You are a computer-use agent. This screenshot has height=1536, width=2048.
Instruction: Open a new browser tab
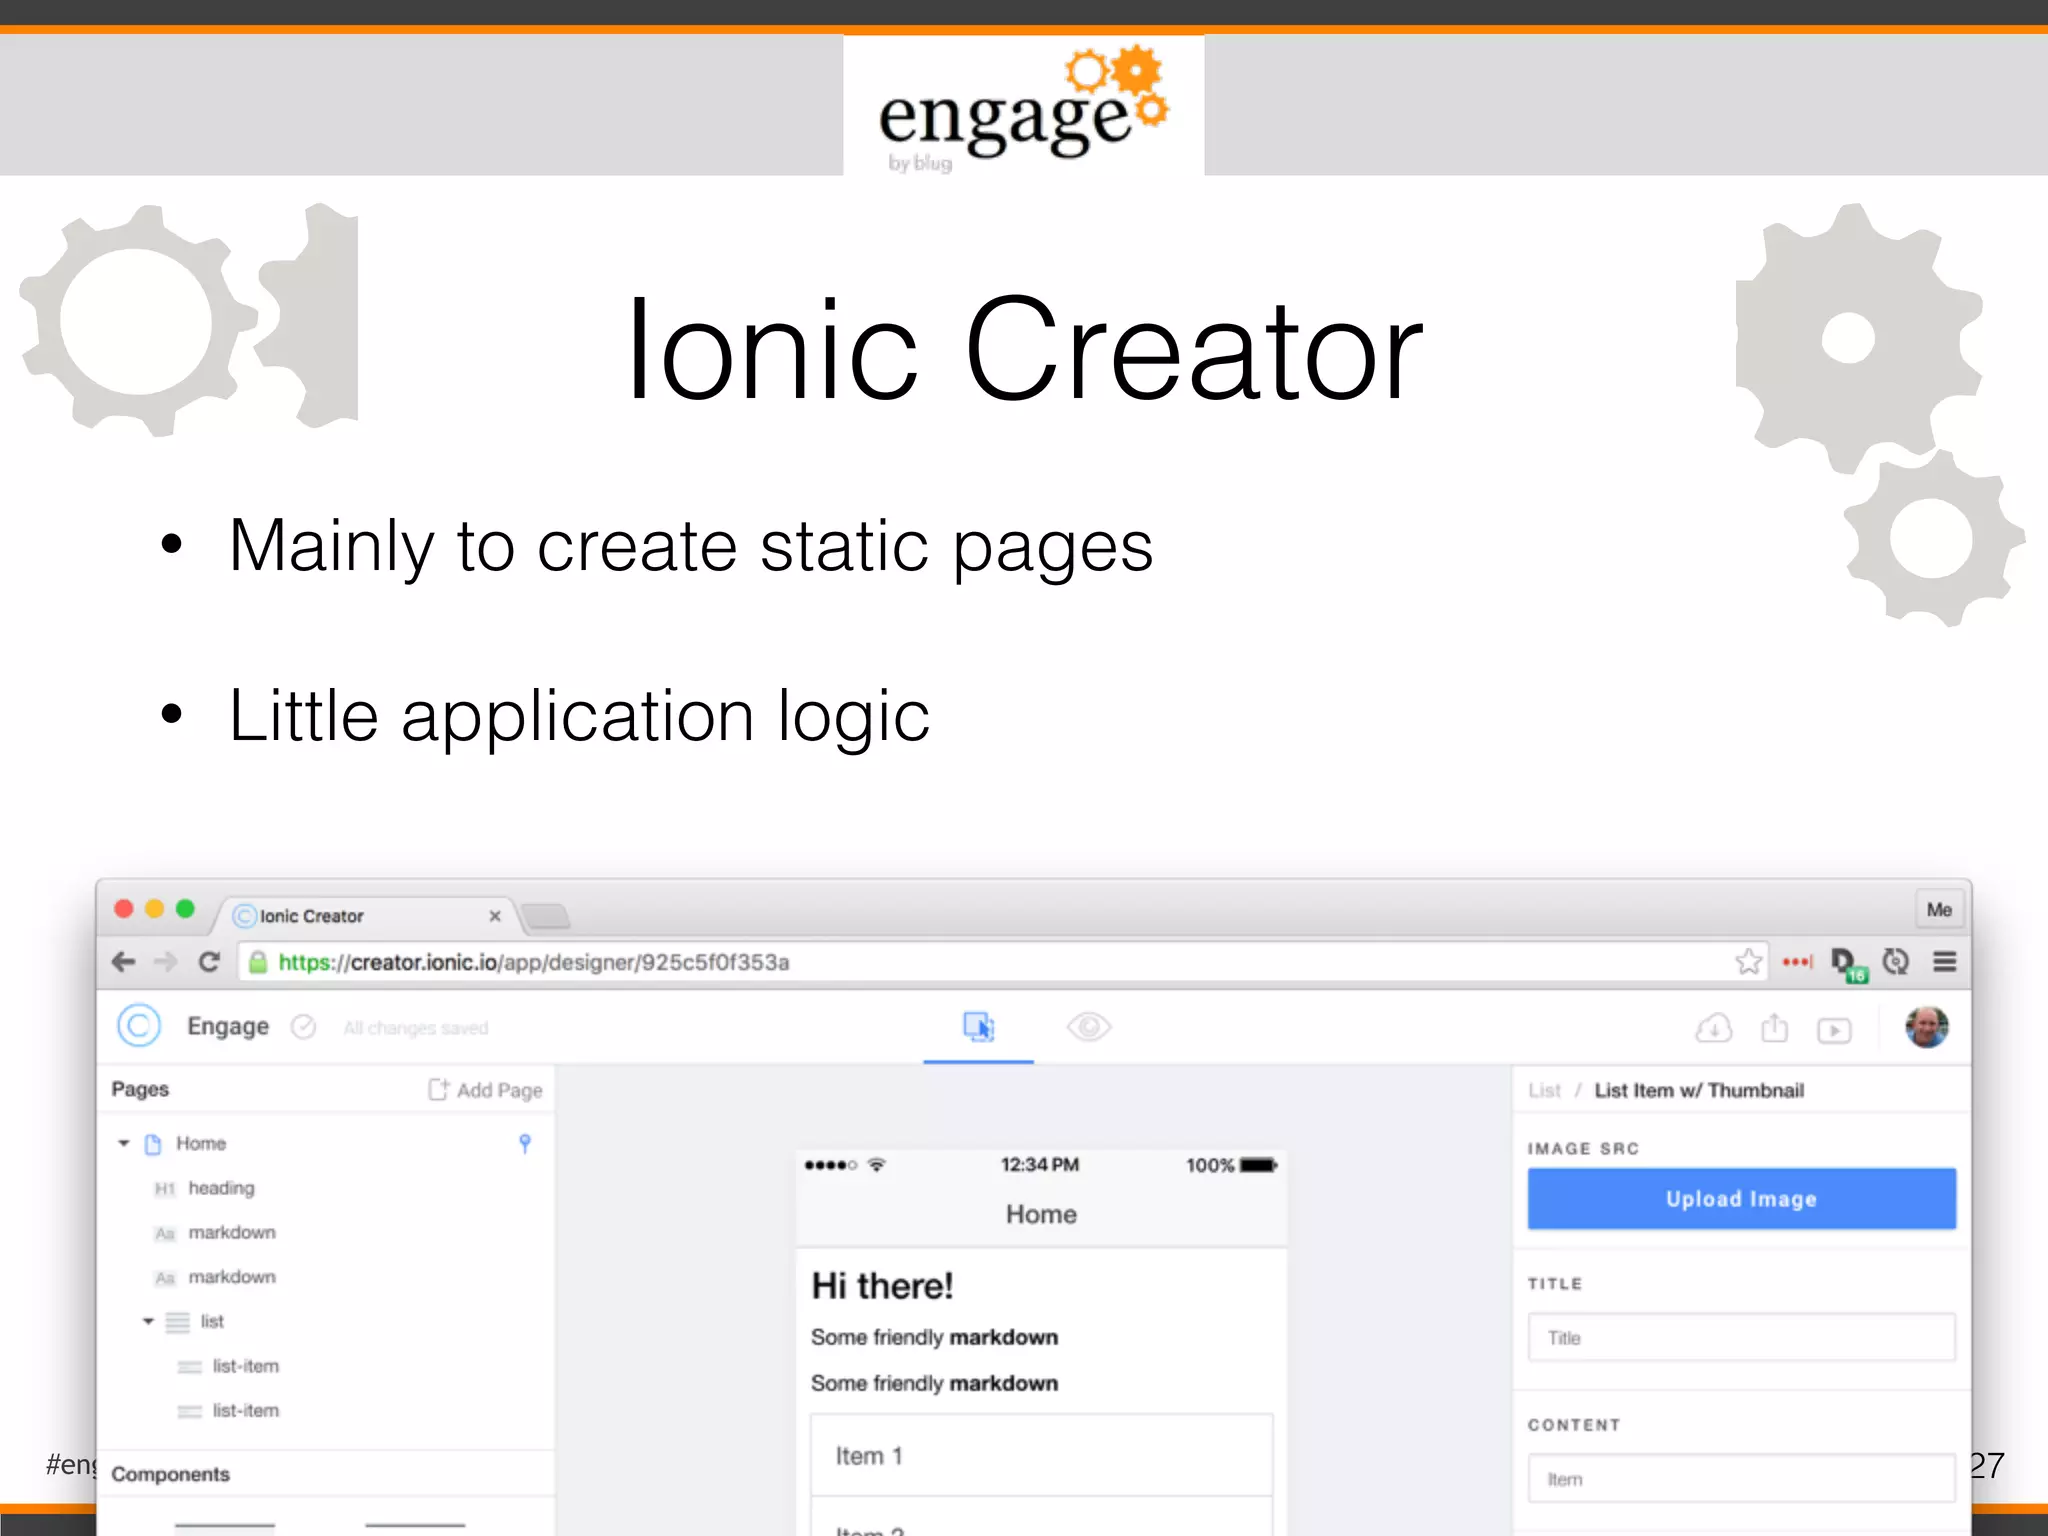pyautogui.click(x=546, y=916)
